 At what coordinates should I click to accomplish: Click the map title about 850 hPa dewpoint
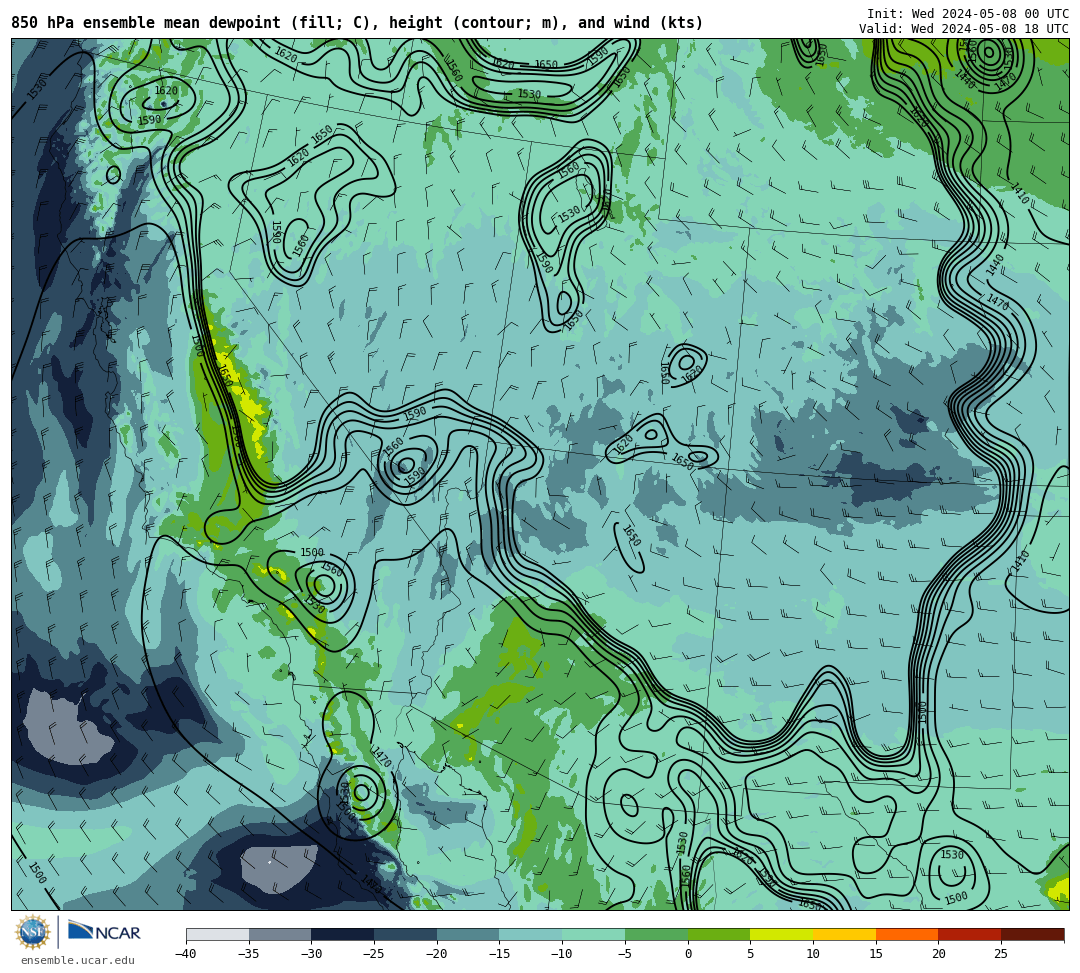click(x=357, y=23)
